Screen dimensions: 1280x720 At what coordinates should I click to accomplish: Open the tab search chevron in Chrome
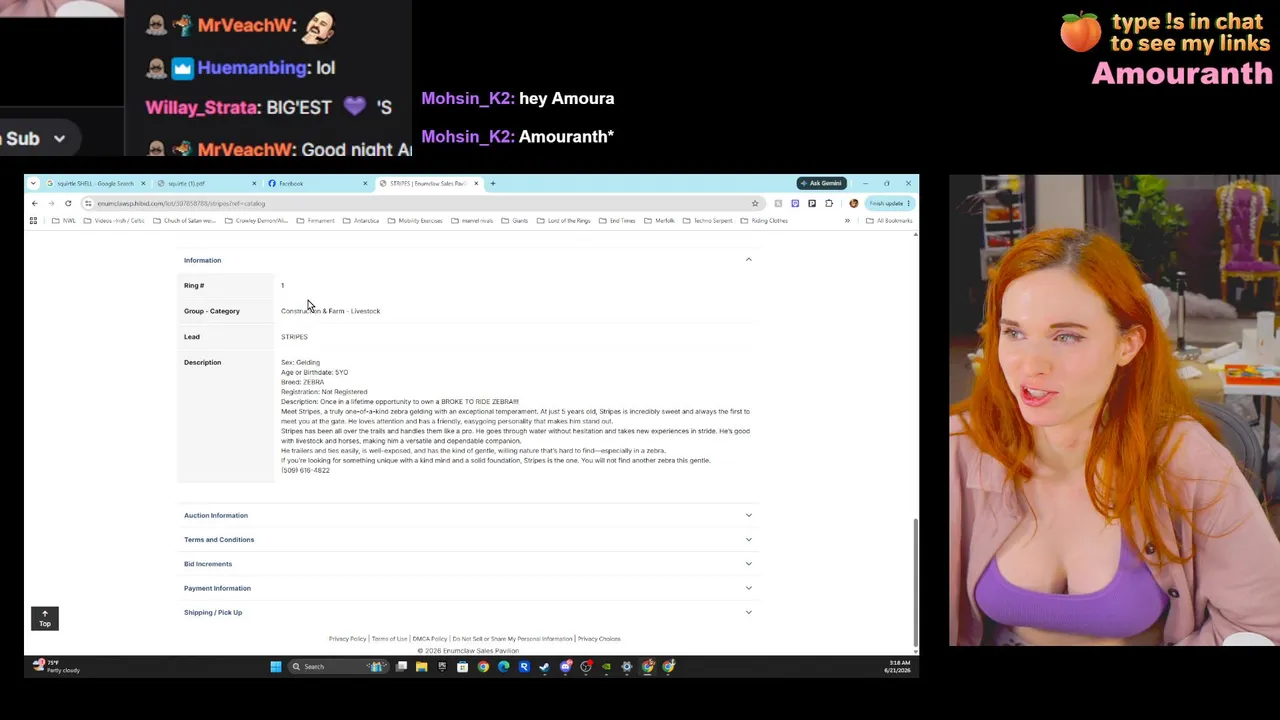33,183
